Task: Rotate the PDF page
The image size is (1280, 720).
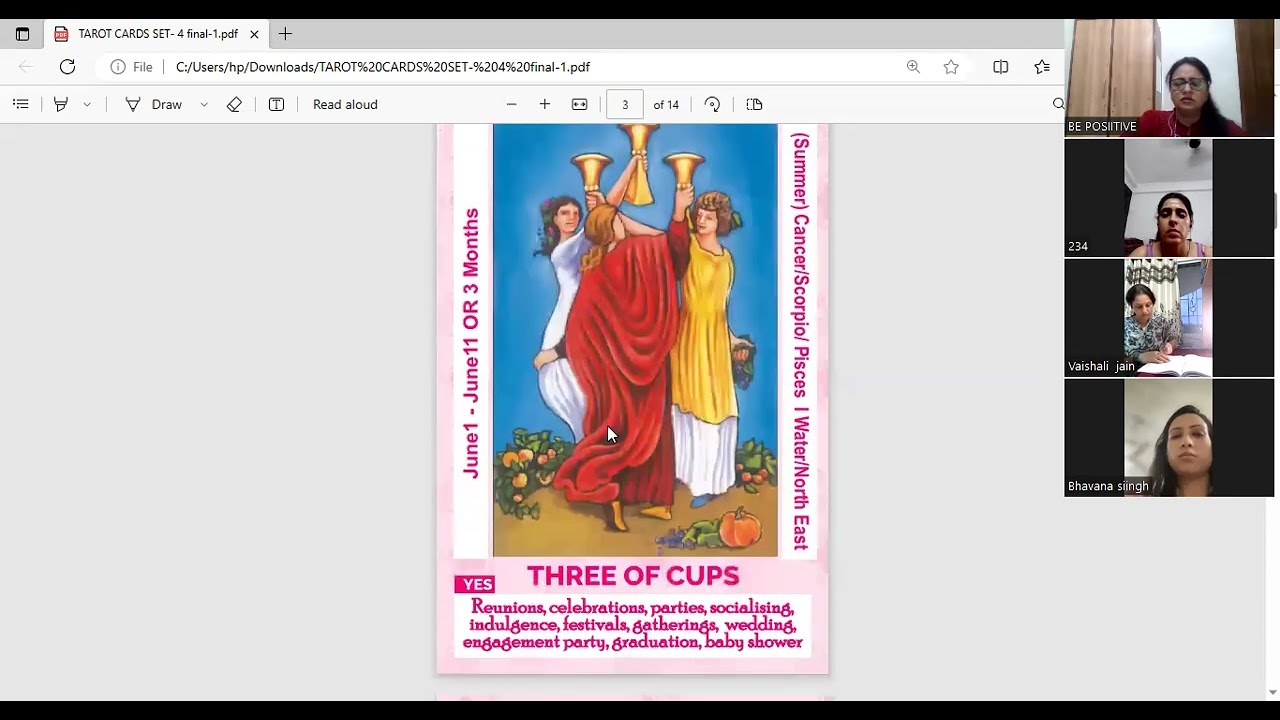Action: pyautogui.click(x=712, y=104)
